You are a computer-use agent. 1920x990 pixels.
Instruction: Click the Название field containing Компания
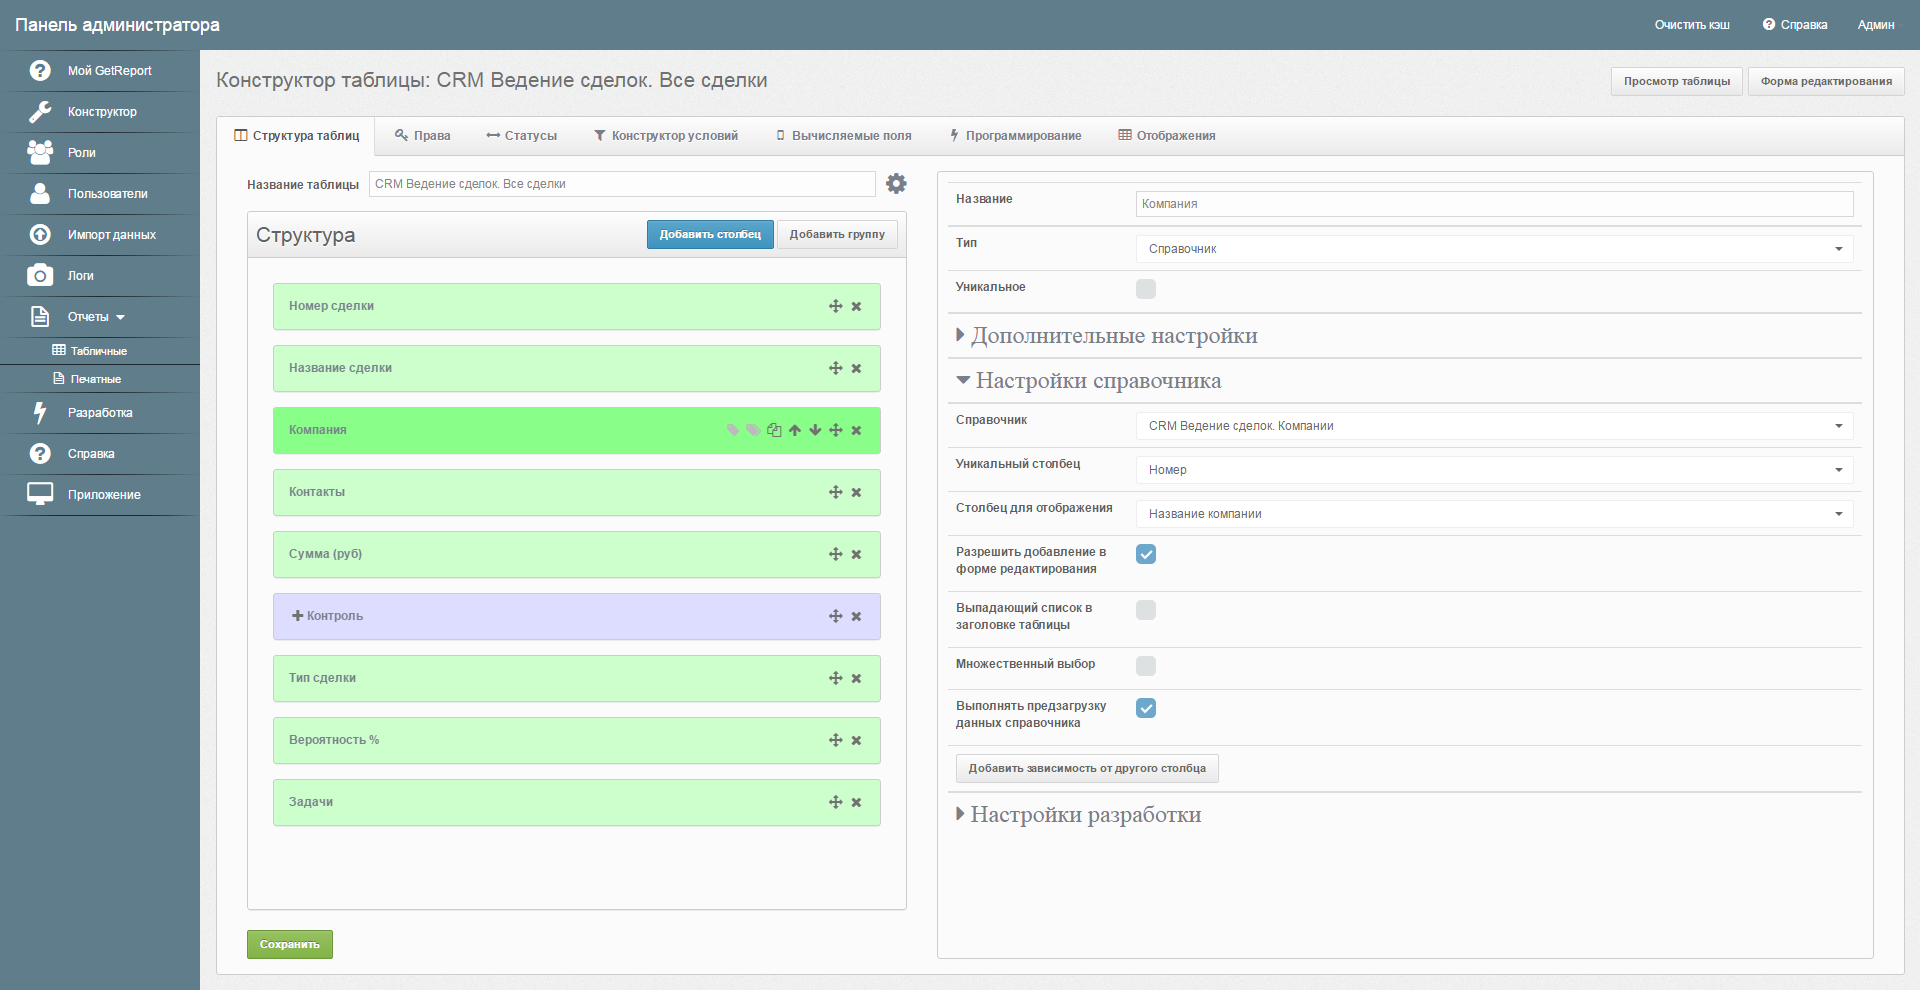[x=1494, y=204]
